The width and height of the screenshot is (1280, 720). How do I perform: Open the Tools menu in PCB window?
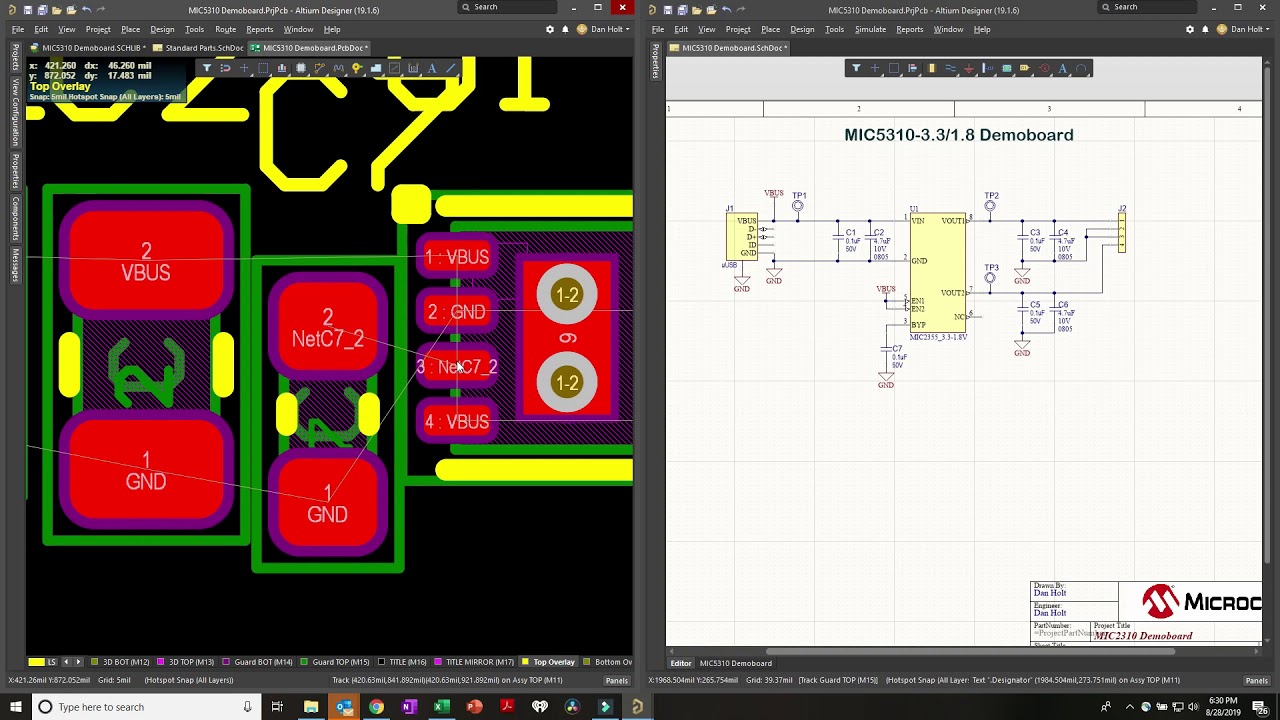tap(194, 29)
